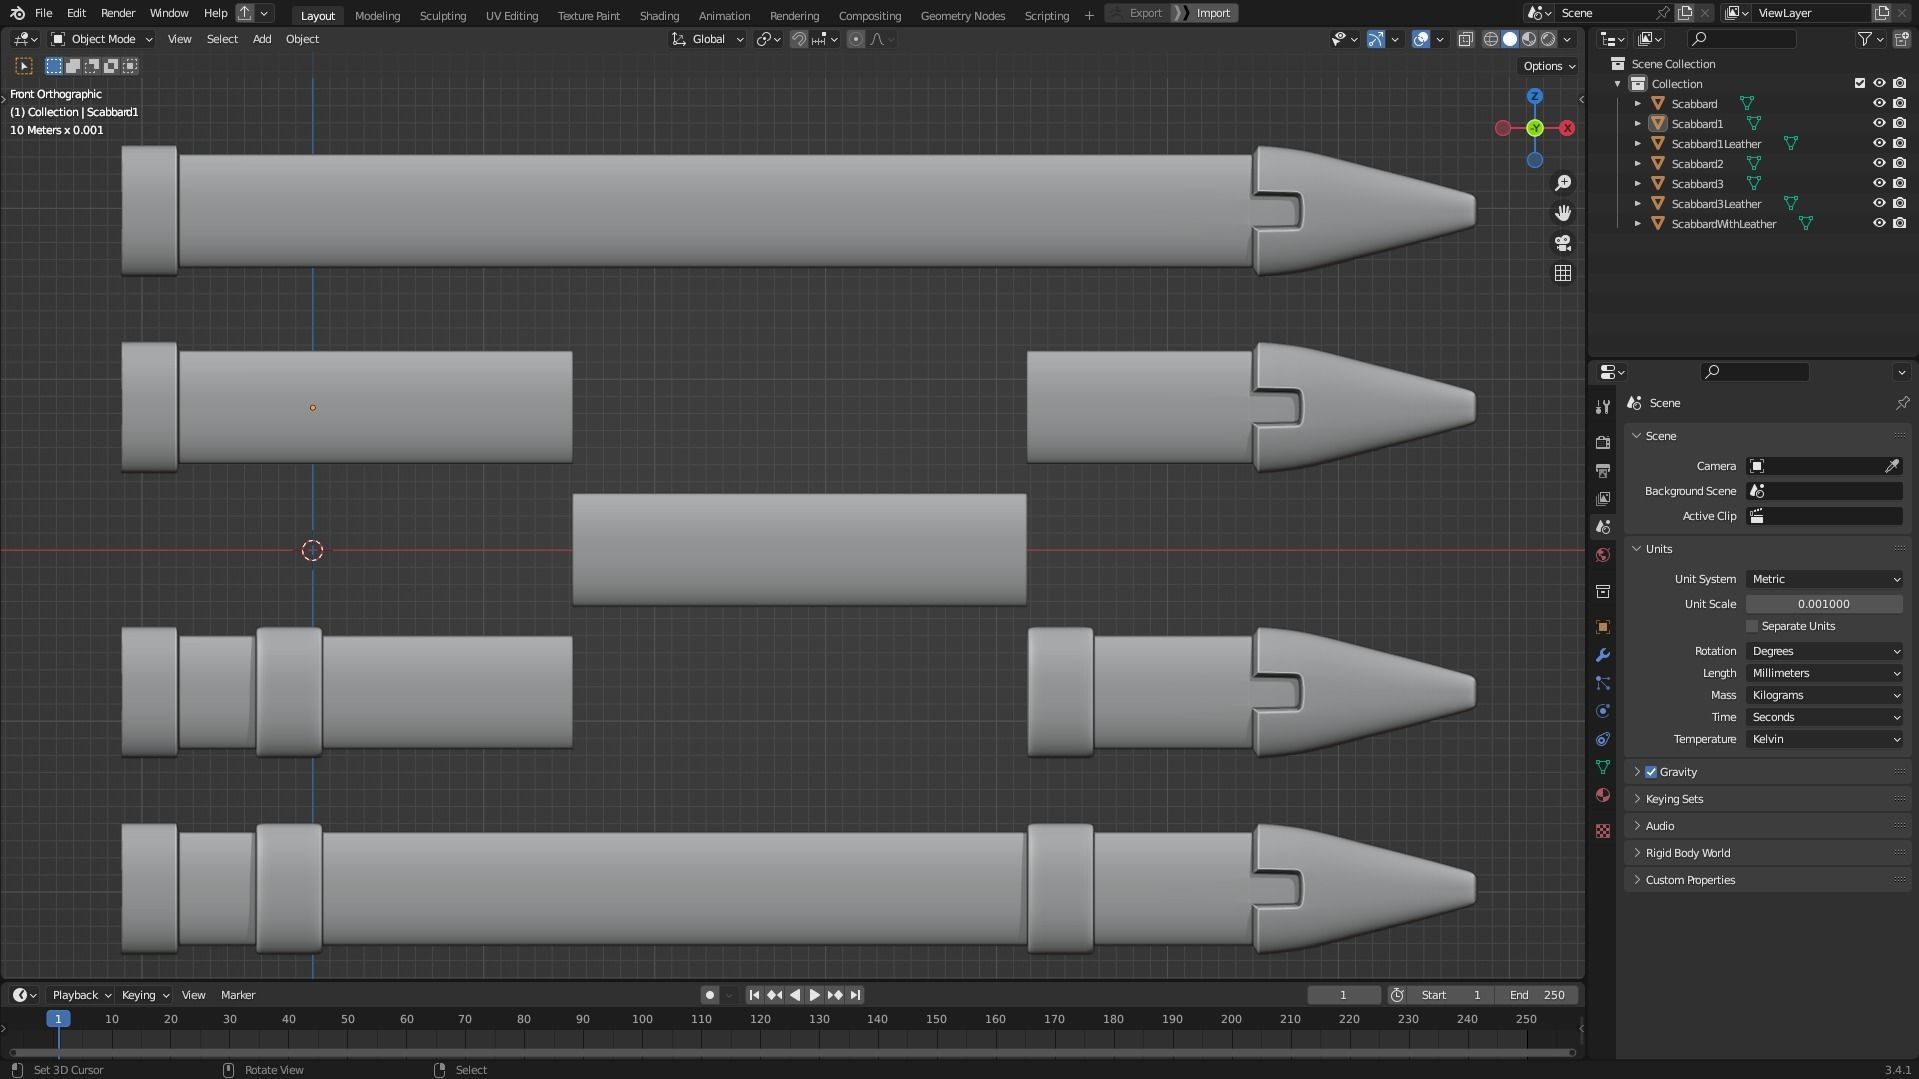Hide Scabbard2 via its eye icon
This screenshot has width=1919, height=1079.
(1879, 163)
